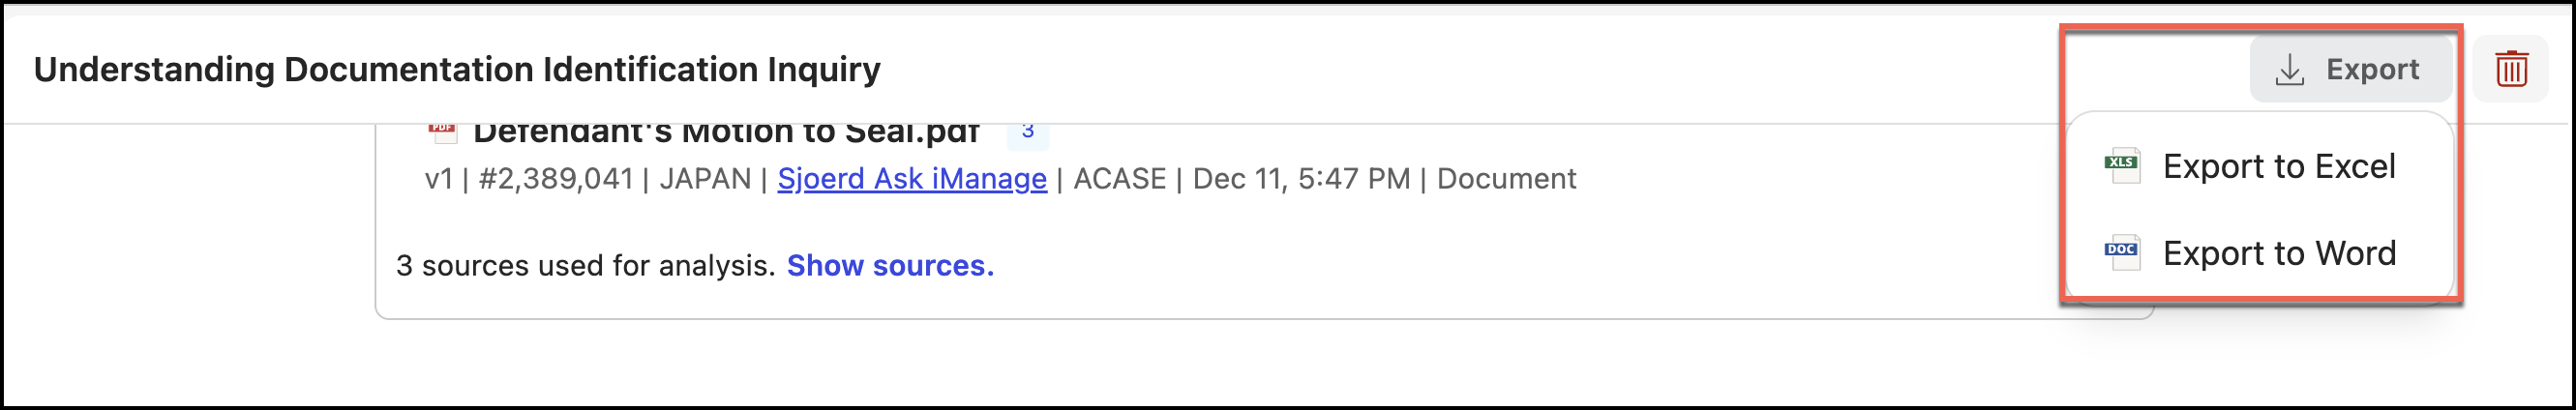Image resolution: width=2576 pixels, height=410 pixels.
Task: Click the DOC Word file icon
Action: tap(2121, 252)
